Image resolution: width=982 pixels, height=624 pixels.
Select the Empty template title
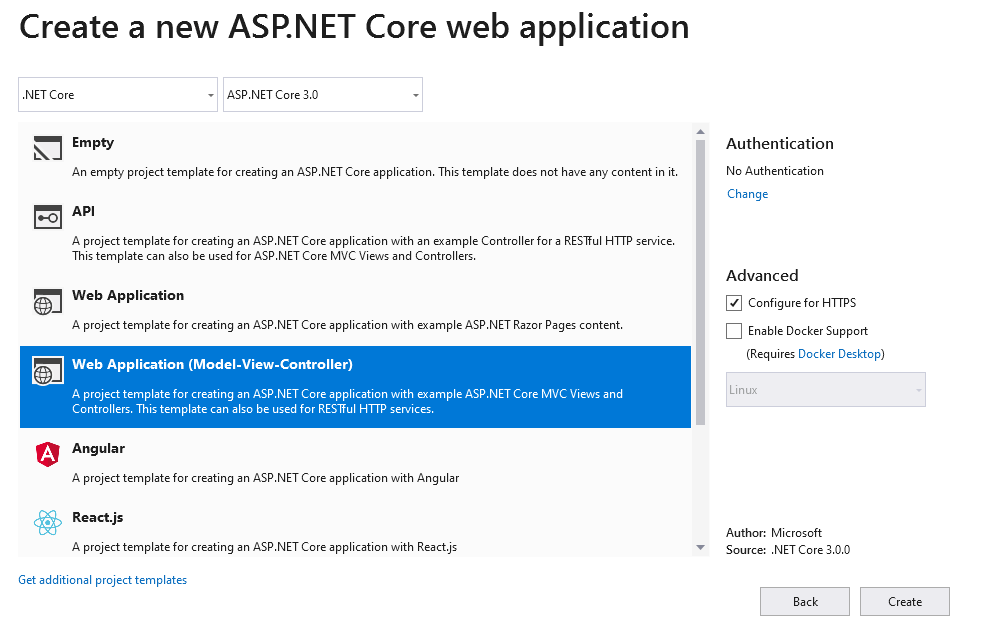pos(93,142)
